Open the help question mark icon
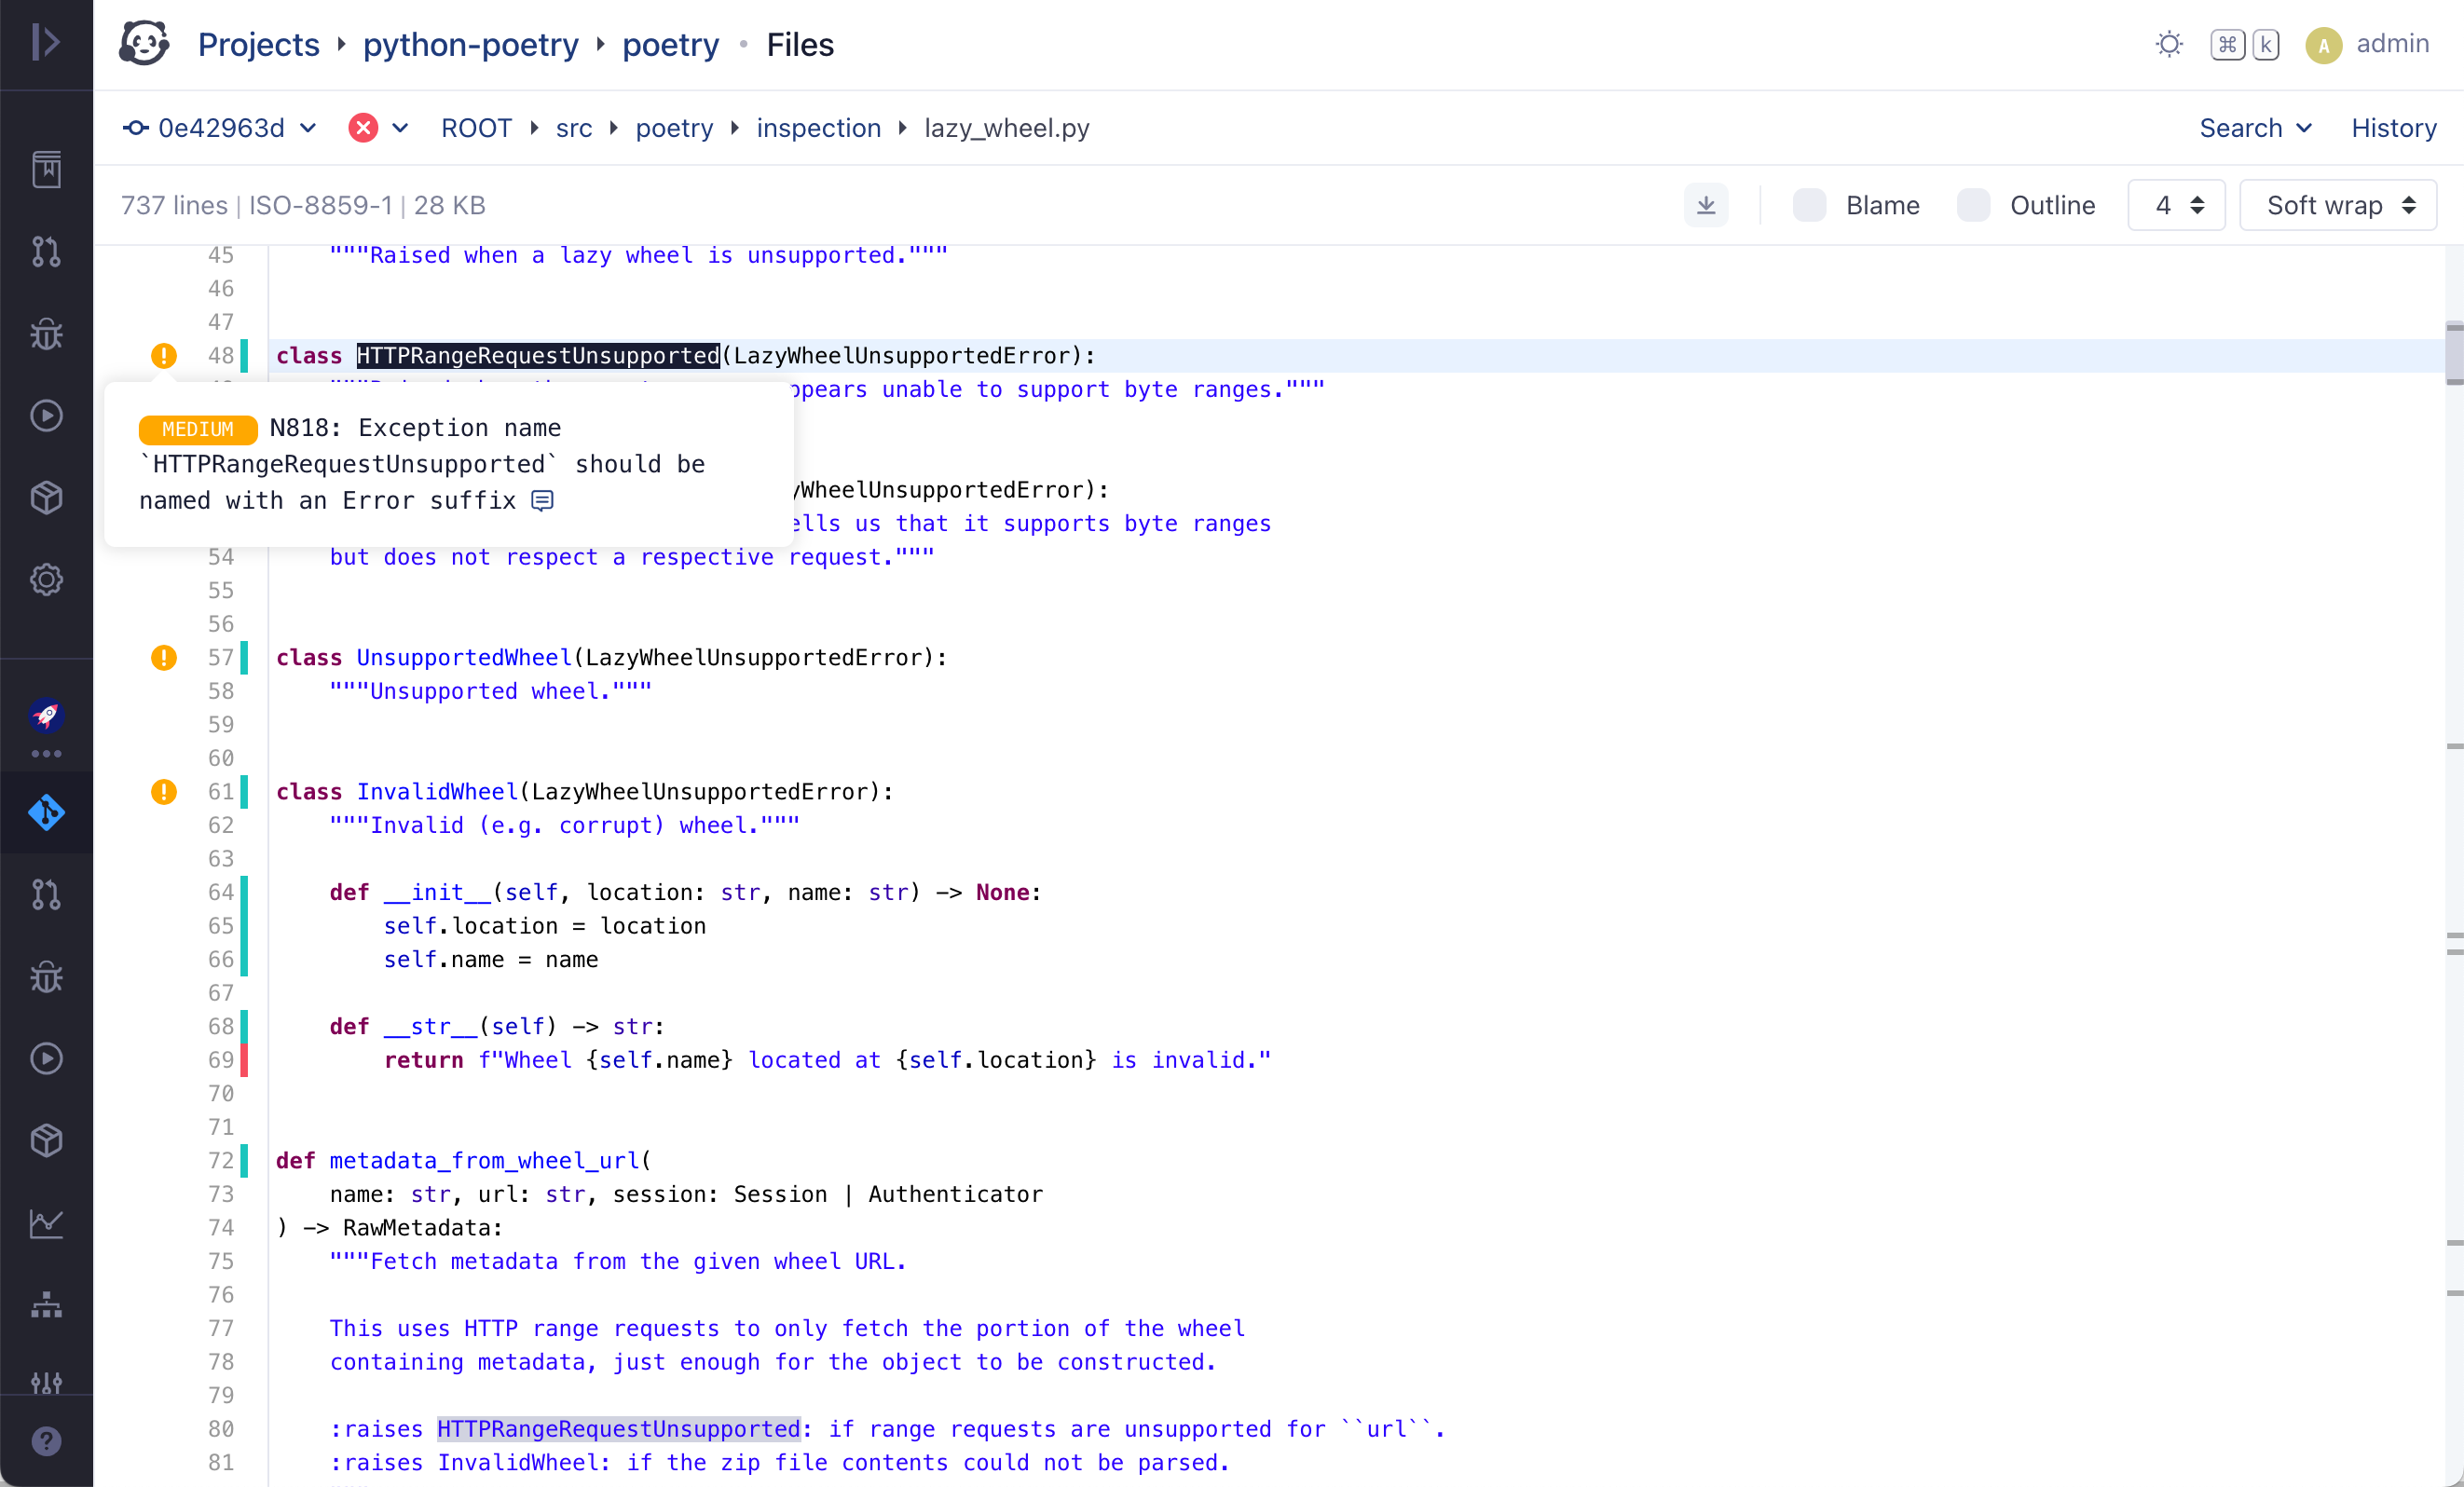The width and height of the screenshot is (2464, 1487). pyautogui.click(x=46, y=1441)
